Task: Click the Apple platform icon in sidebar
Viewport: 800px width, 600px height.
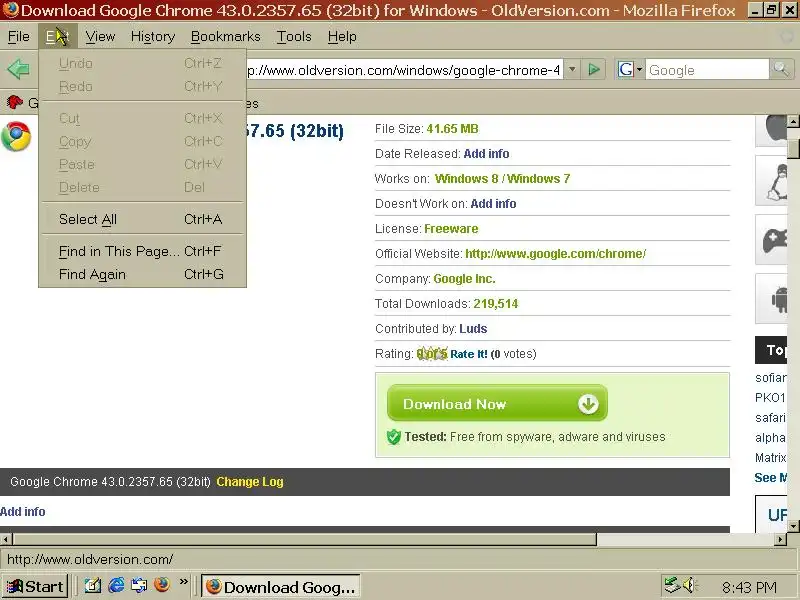Action: (773, 130)
